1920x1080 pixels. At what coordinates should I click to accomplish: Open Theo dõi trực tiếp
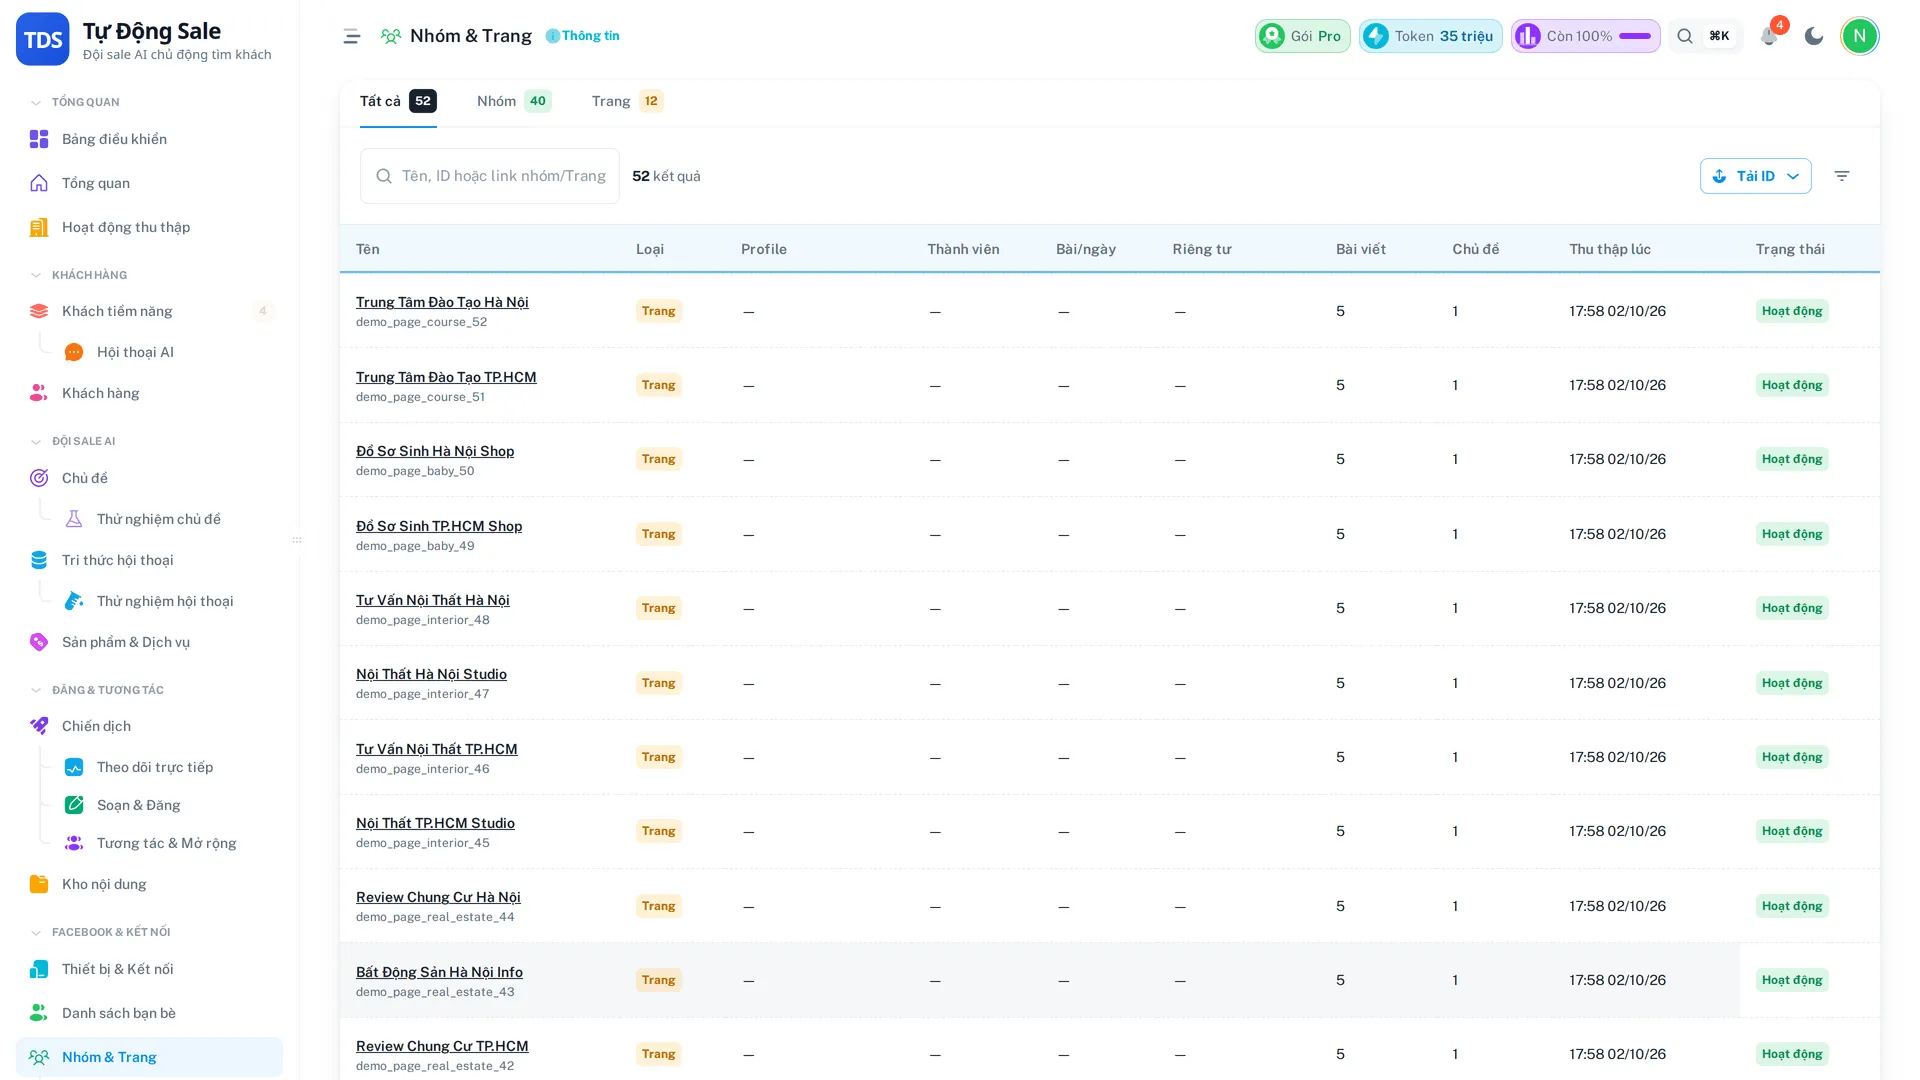(x=166, y=767)
